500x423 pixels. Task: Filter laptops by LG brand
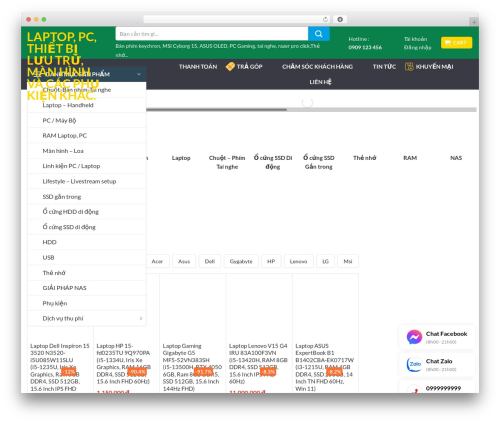325,261
